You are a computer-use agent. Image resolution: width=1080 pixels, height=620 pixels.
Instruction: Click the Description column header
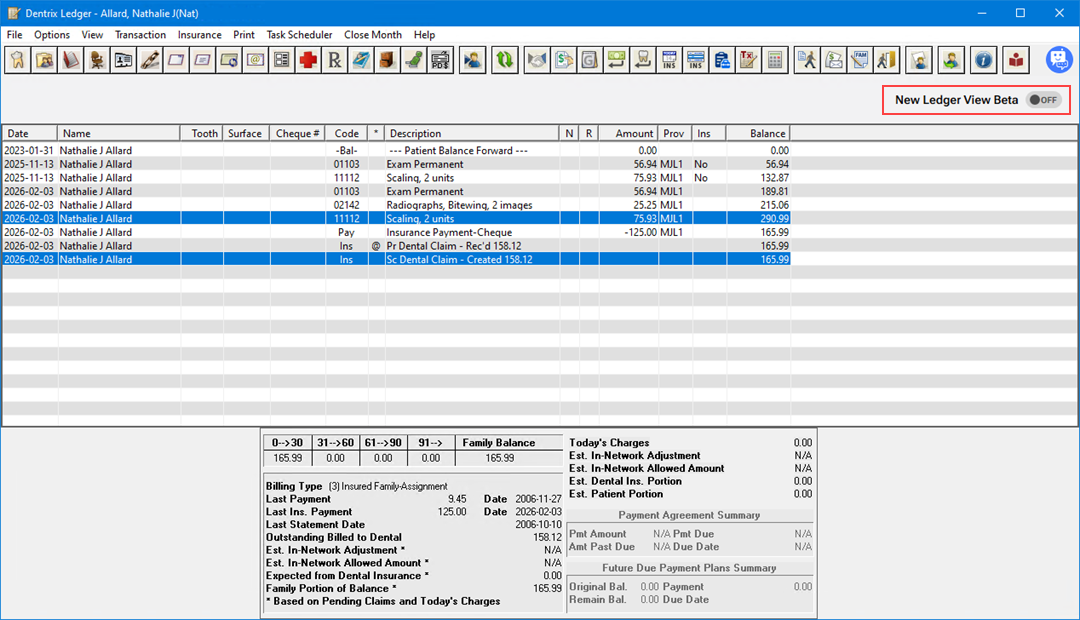[470, 133]
